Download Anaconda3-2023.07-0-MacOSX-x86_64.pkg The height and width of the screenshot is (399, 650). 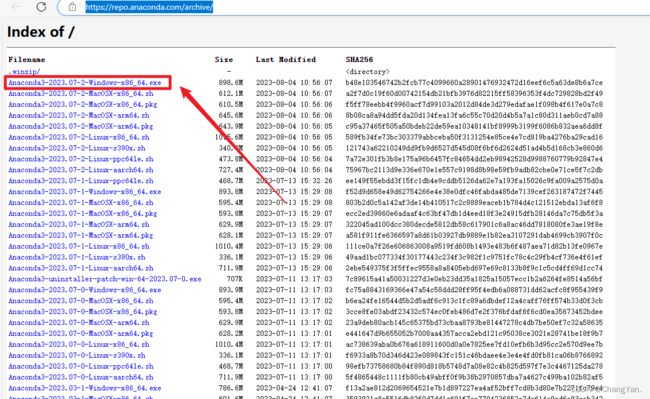tap(82, 312)
